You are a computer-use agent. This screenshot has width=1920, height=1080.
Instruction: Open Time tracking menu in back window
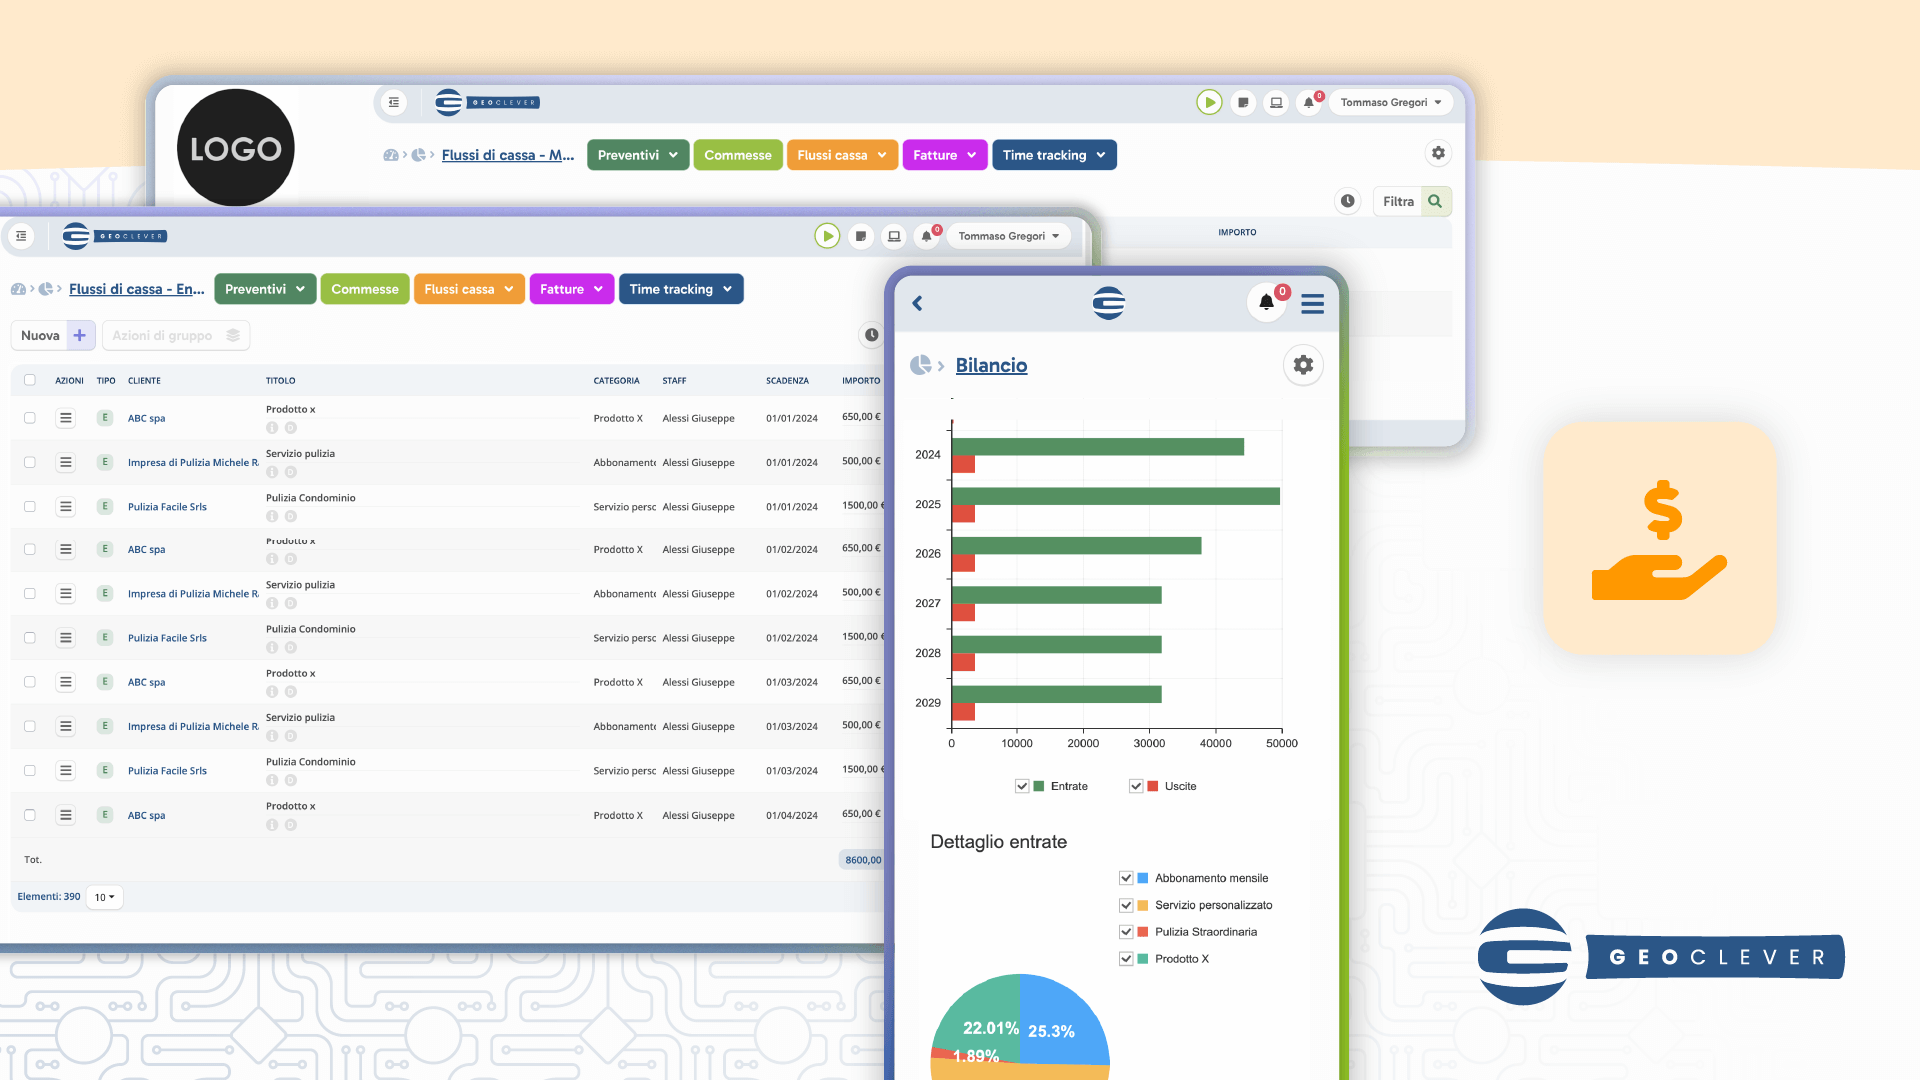1054,155
